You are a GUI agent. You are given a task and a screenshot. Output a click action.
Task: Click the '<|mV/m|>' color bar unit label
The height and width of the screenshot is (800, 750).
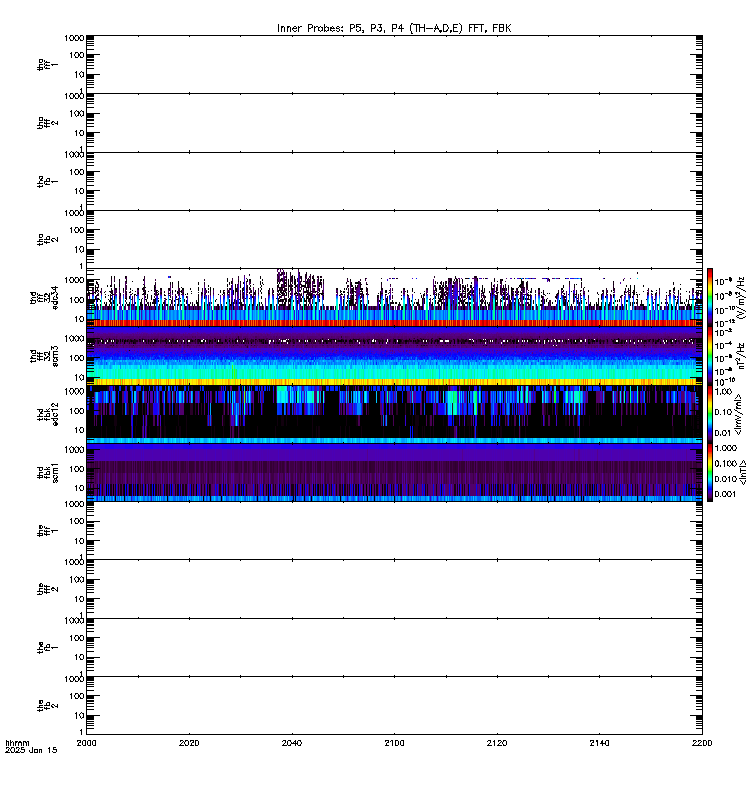(x=738, y=414)
